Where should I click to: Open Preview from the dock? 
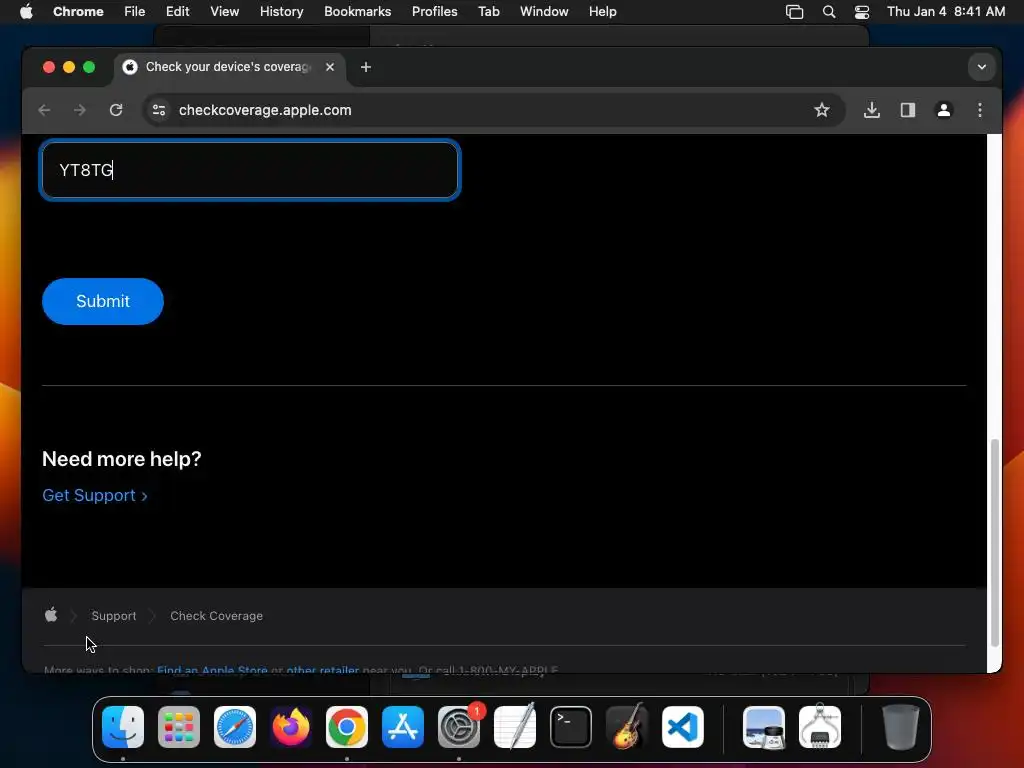point(763,726)
